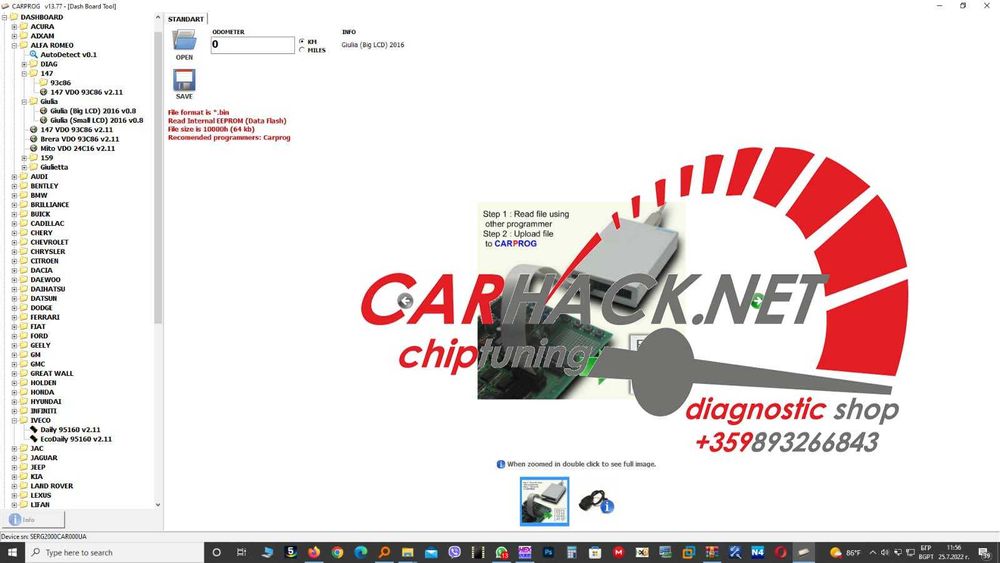Open Photoshop from the taskbar
Viewport: 1000px width, 563px height.
(548, 552)
